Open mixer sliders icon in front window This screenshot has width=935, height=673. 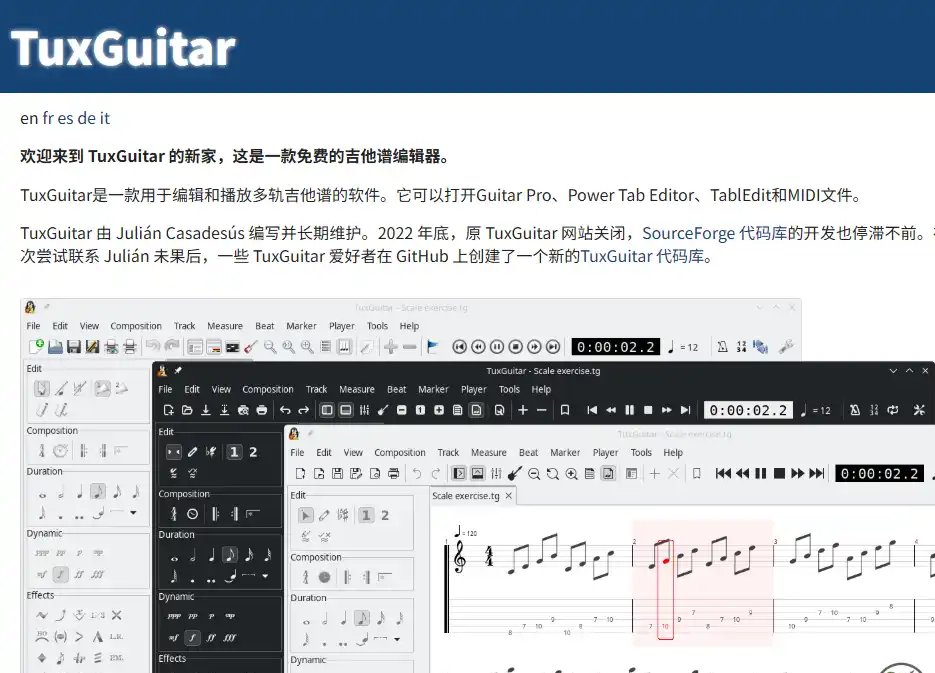pos(496,474)
